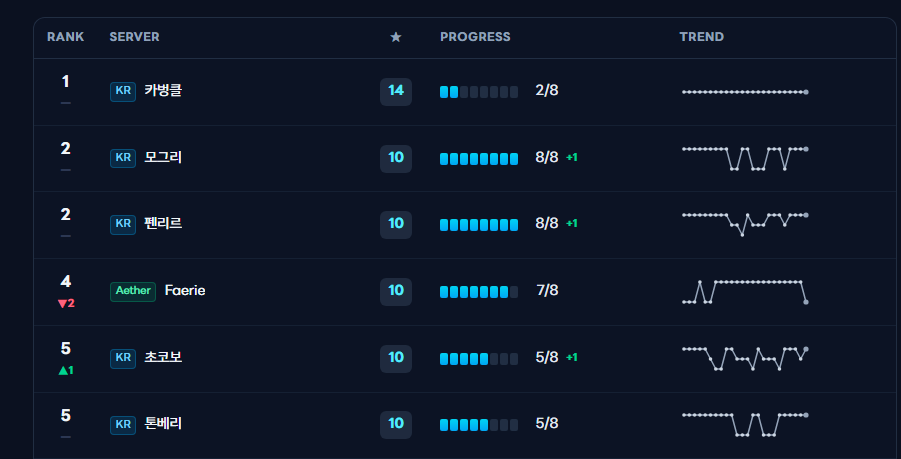This screenshot has height=459, width=901.
Task: Click the star column header icon
Action: coord(396,37)
